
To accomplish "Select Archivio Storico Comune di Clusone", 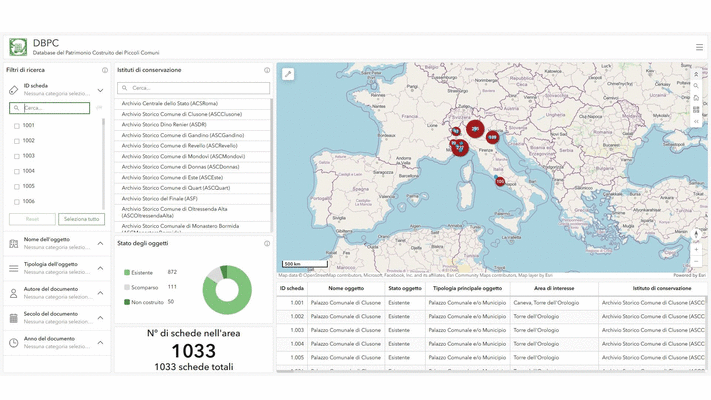I will click(192, 114).
